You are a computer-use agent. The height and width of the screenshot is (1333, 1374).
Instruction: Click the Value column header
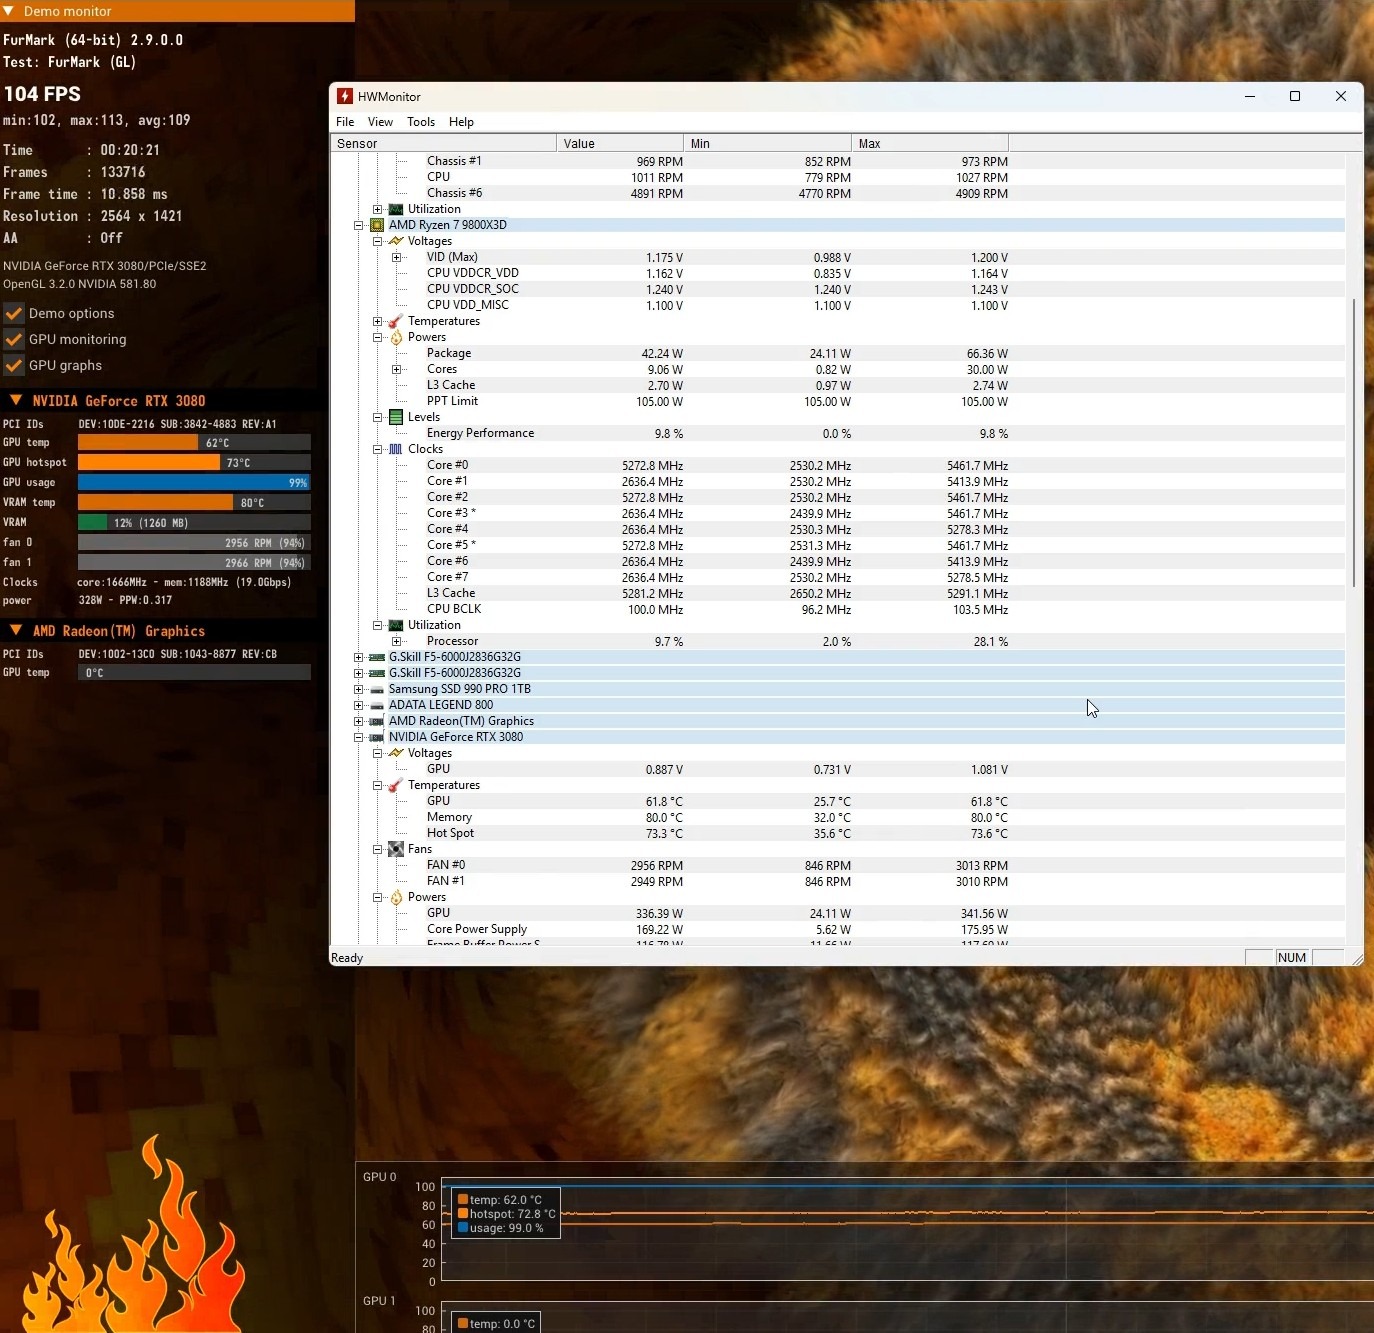620,143
